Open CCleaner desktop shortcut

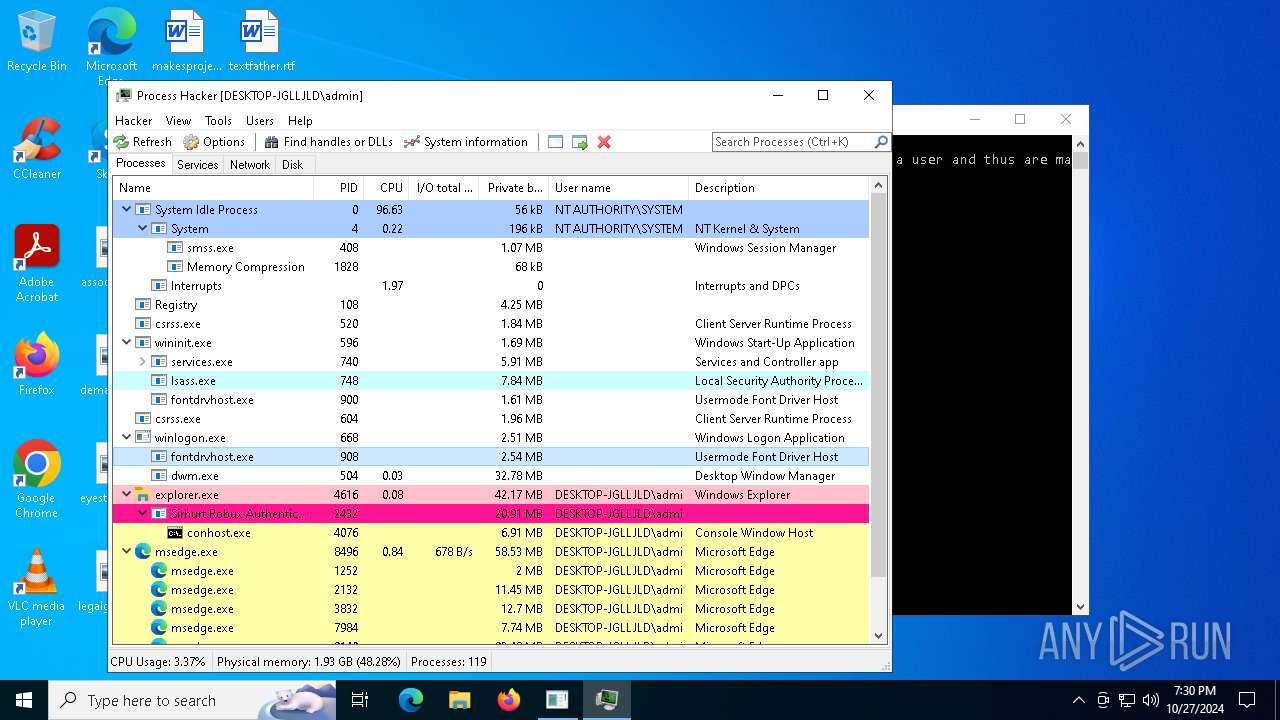pos(37,148)
